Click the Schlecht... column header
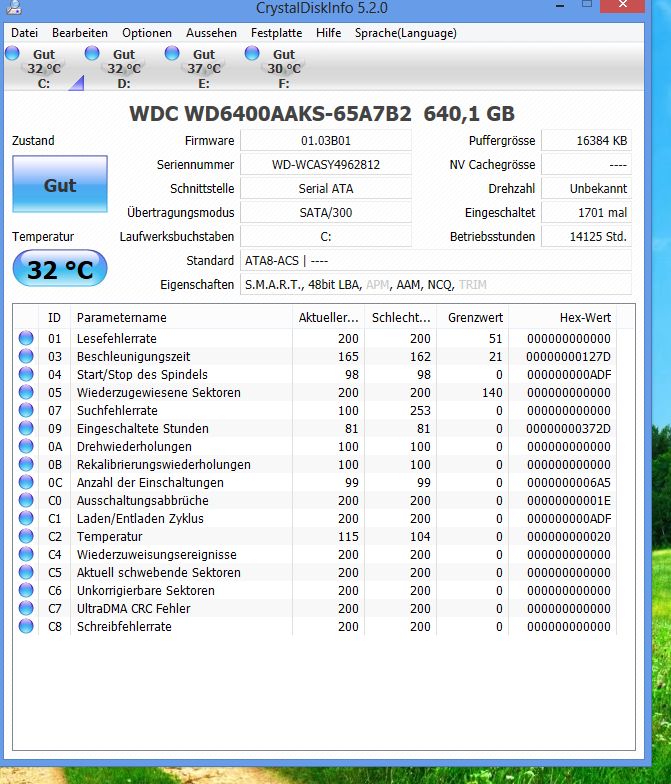This screenshot has width=671, height=784. coord(400,318)
